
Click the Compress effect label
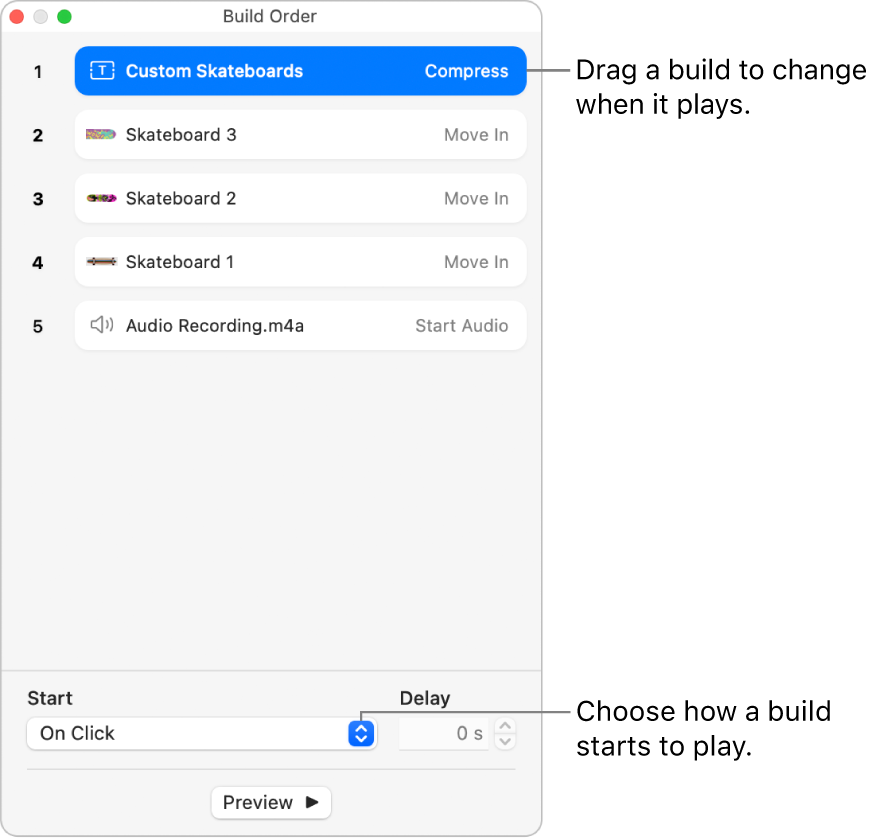pyautogui.click(x=466, y=71)
